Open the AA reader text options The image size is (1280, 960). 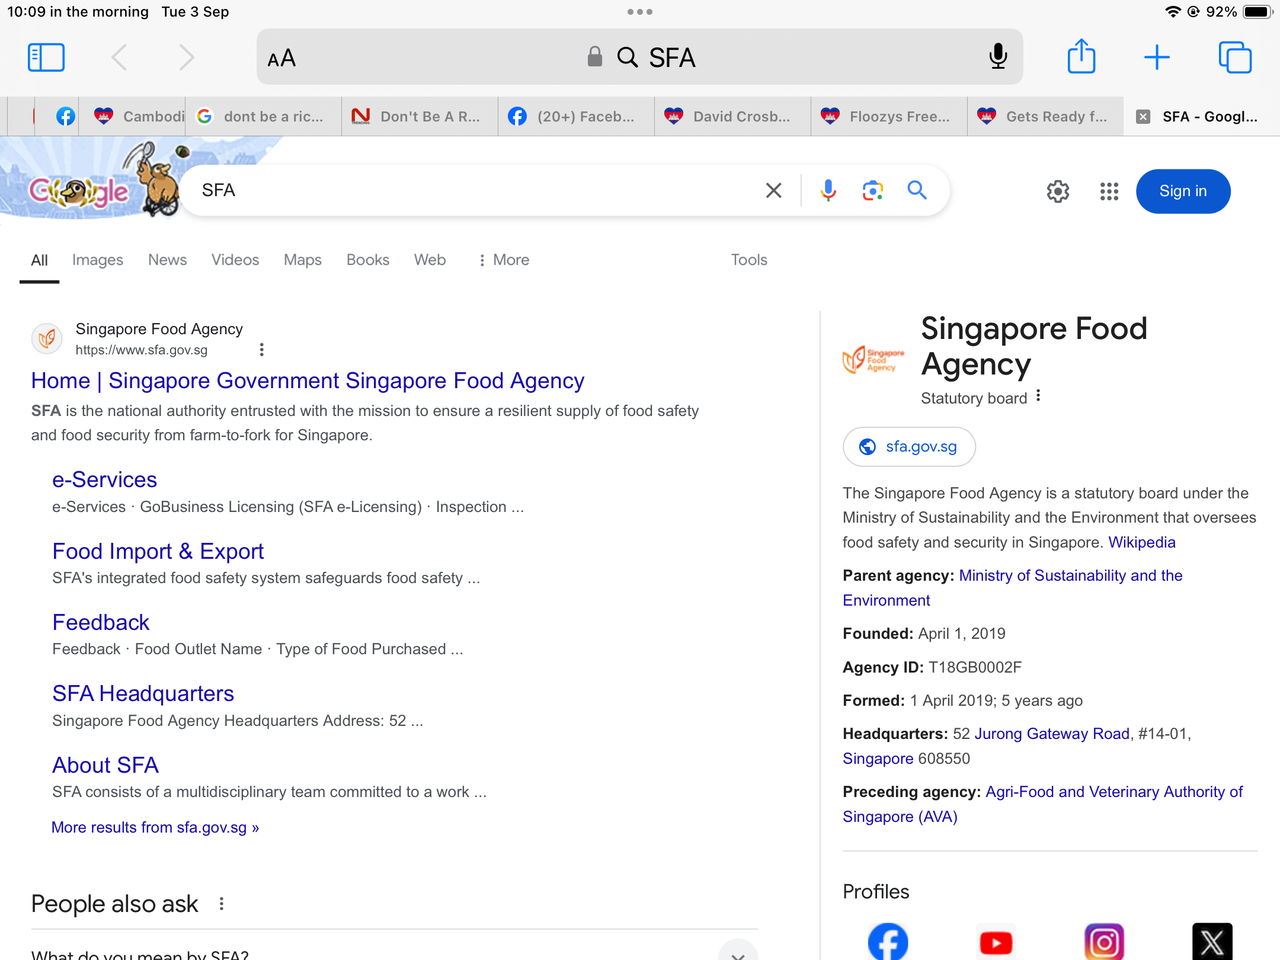tap(282, 58)
